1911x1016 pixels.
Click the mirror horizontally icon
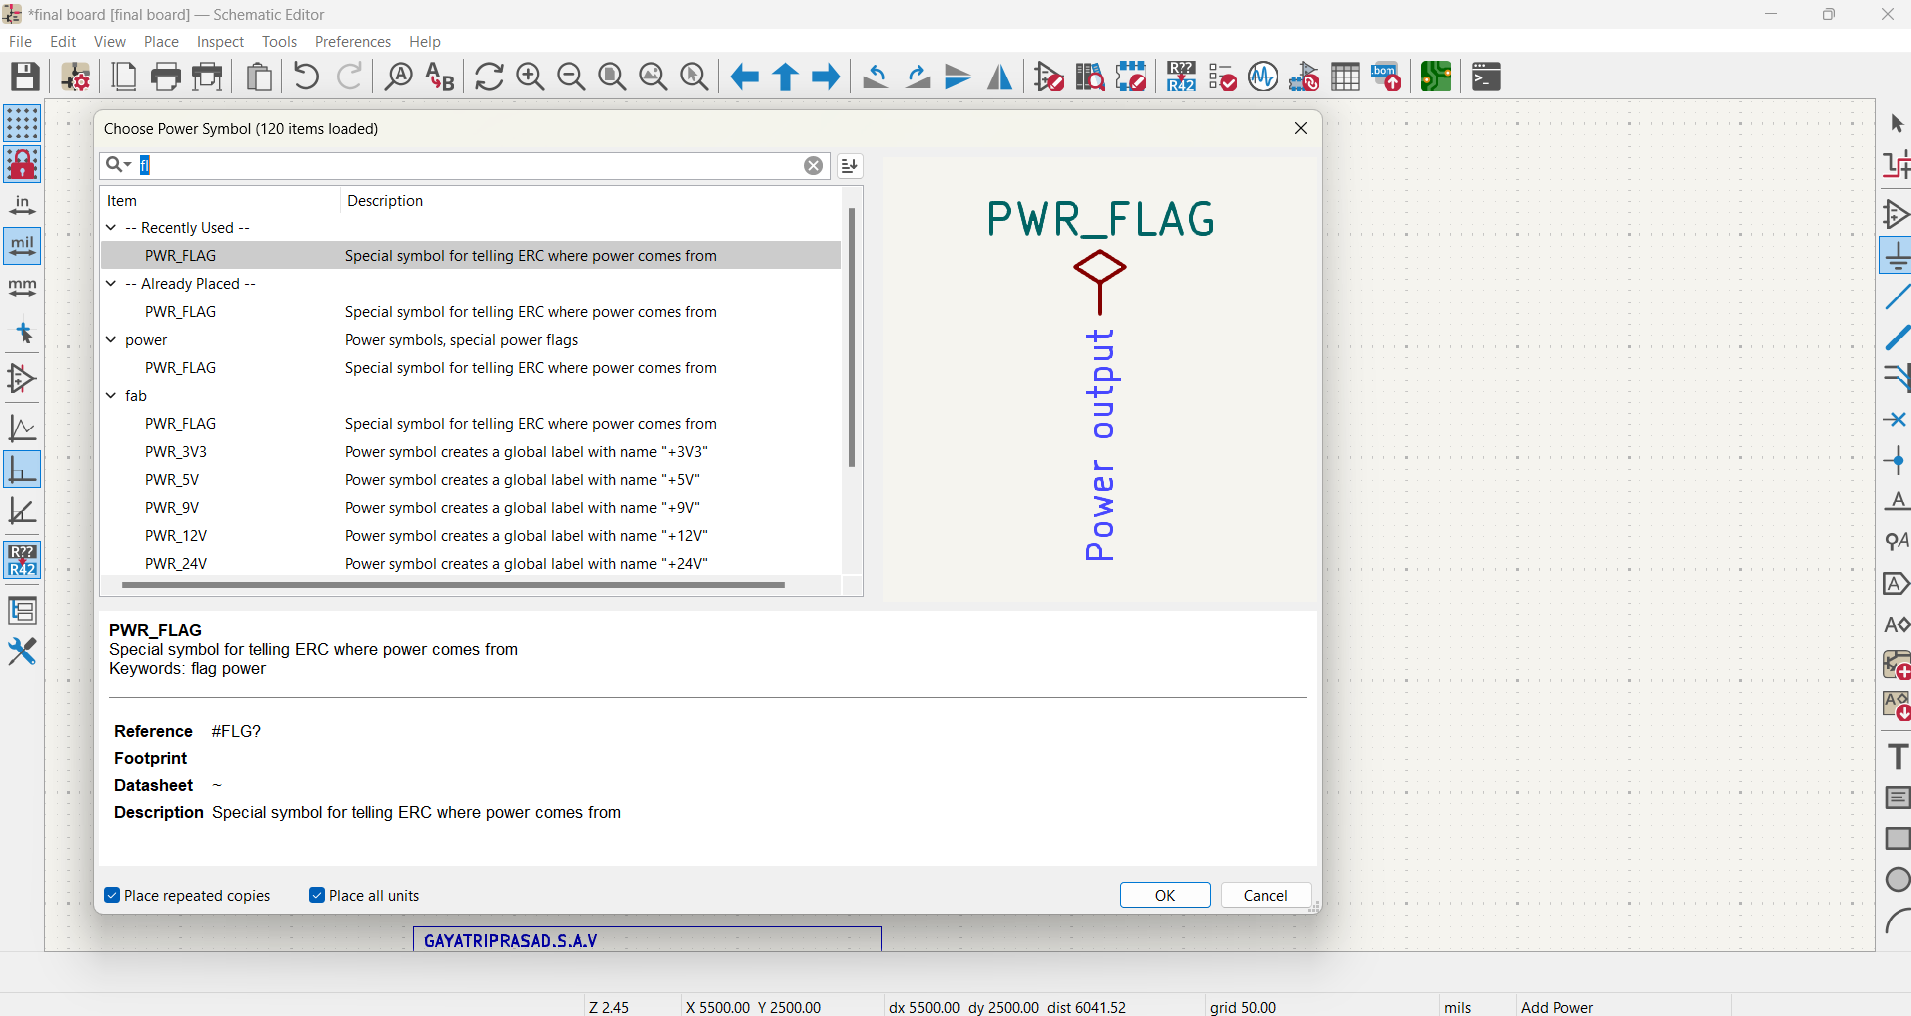(999, 76)
